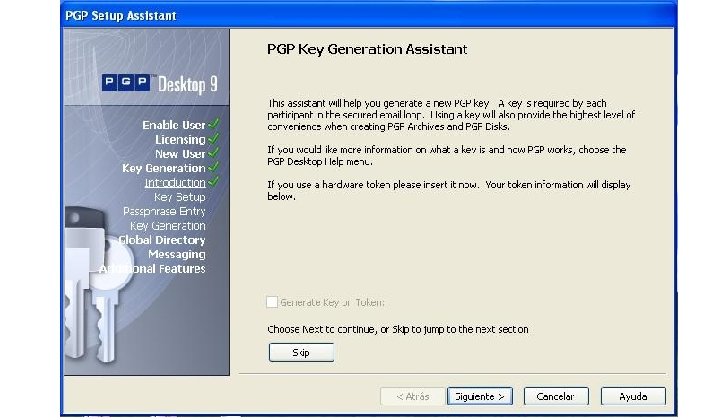Select Key Setup step in sidebar
Image resolution: width=720 pixels, height=420 pixels.
180,197
